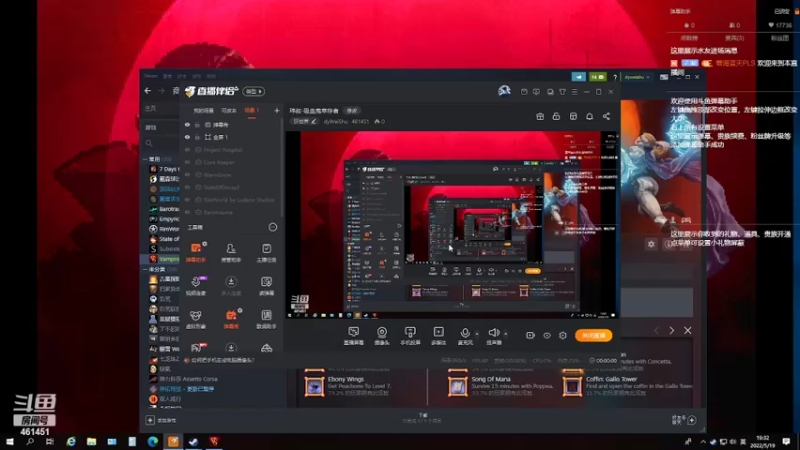Screen dimensions: 800x450
Task: Open the orange danmaku show TV tool
Action: [x=231, y=319]
